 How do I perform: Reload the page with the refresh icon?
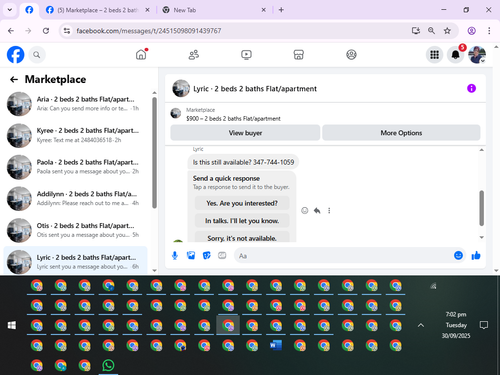[46, 31]
